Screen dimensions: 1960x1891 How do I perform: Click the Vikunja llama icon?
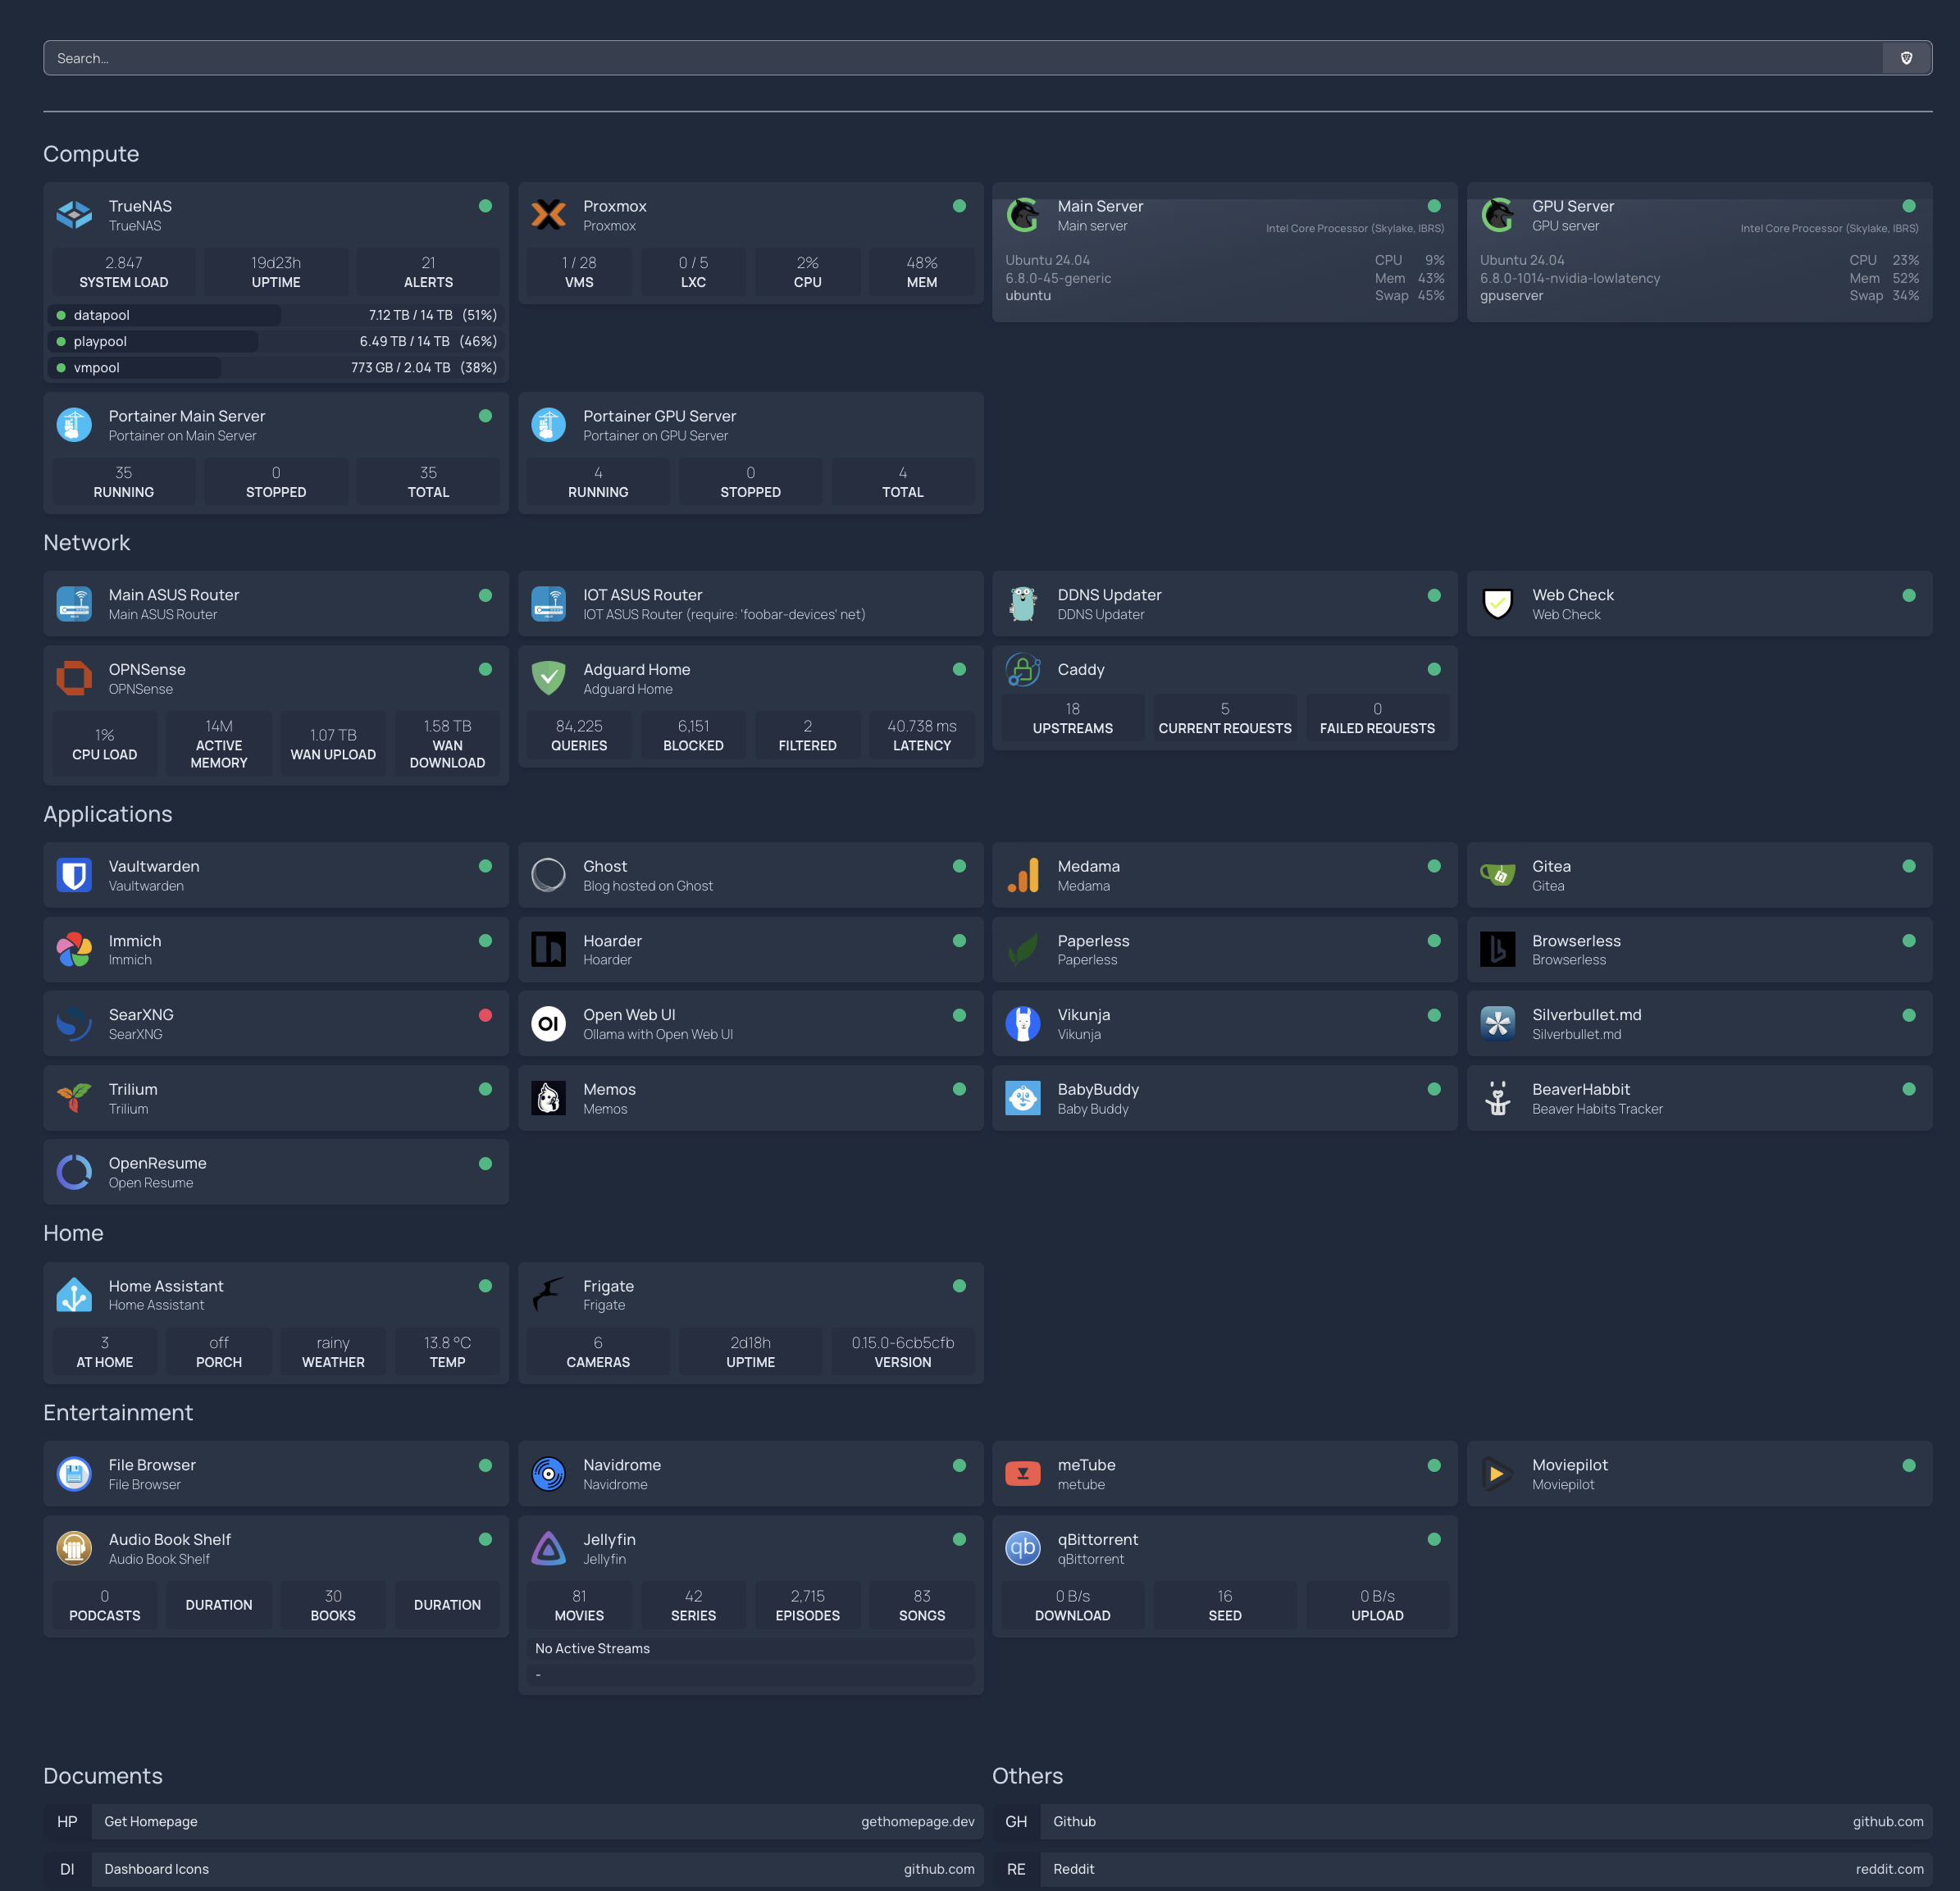point(1023,1024)
